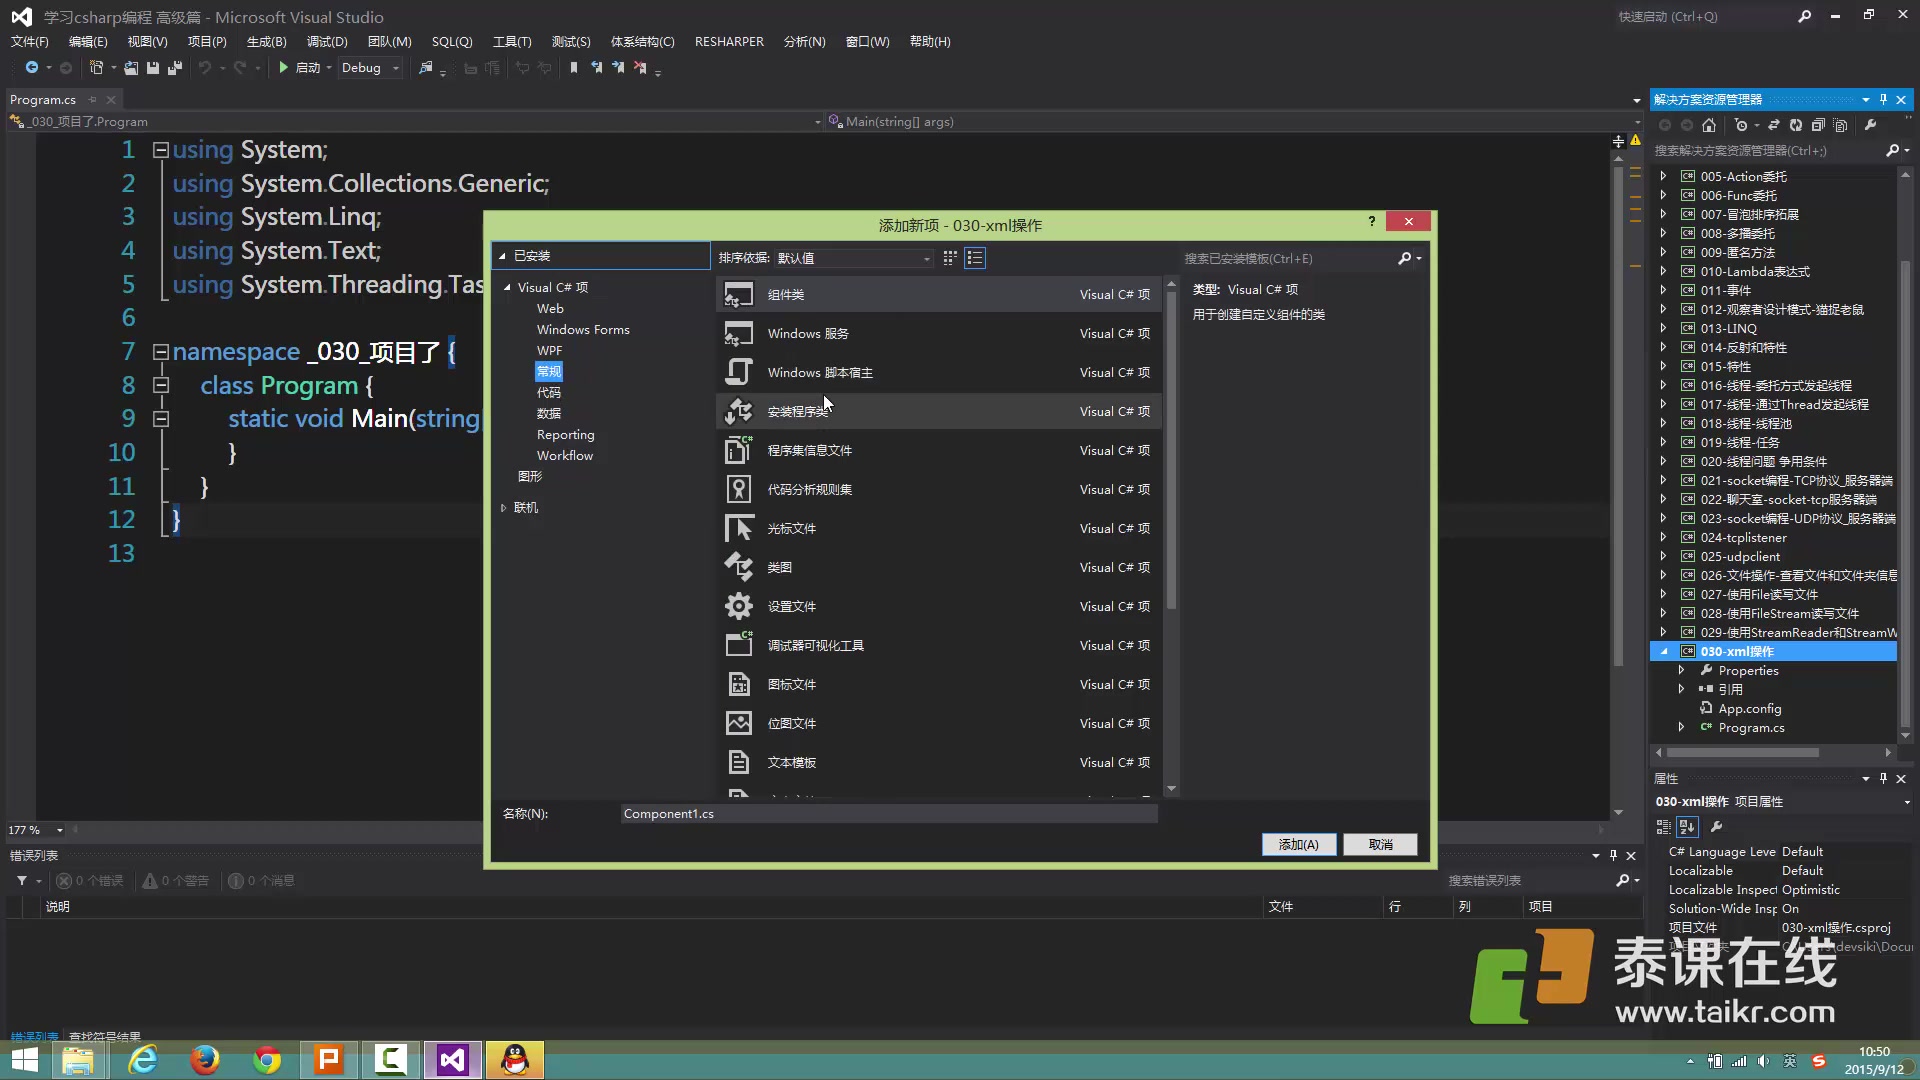Screen dimensions: 1920x1080
Task: Click home icon in Solution Explorer toolbar
Action: click(1709, 125)
